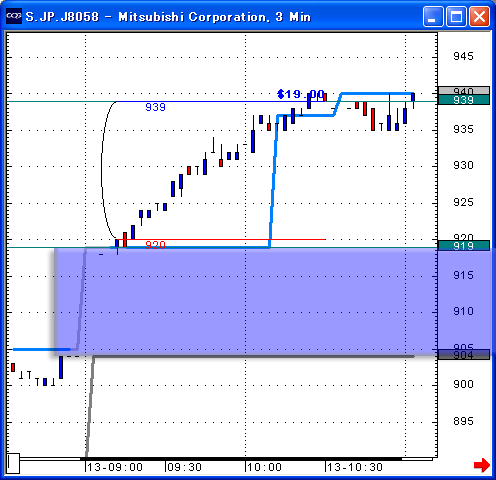Click the CQG logo icon in title bar
496x480 pixels.
14,16
